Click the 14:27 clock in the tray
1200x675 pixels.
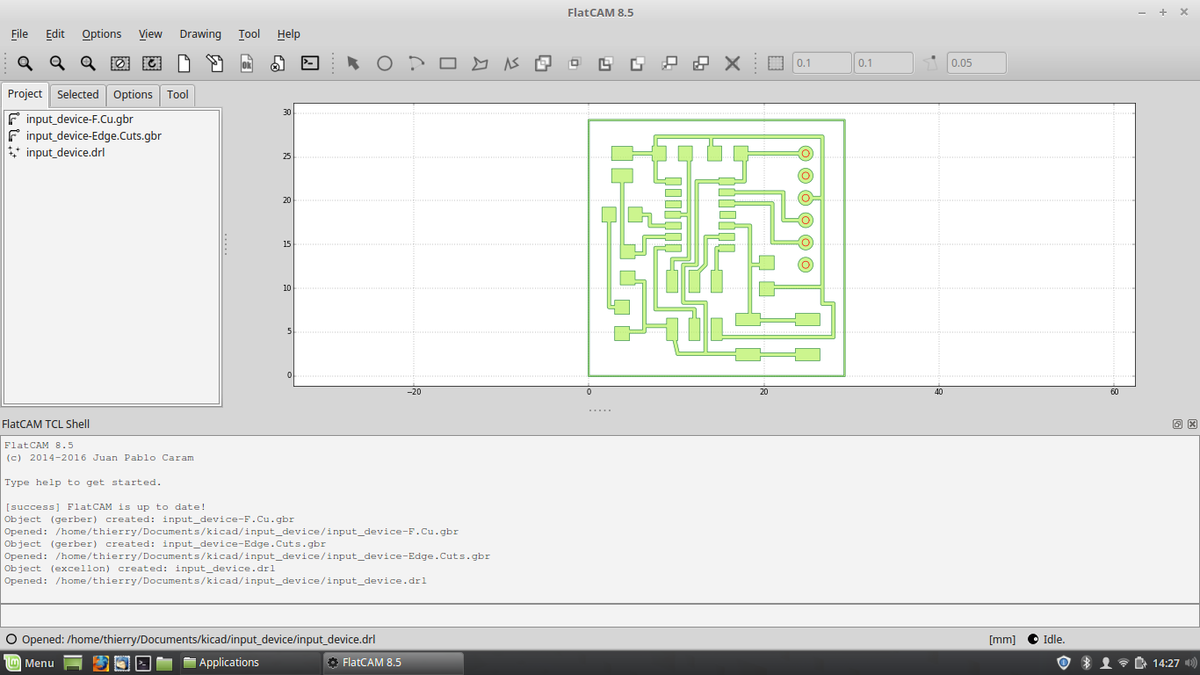[x=1166, y=663]
